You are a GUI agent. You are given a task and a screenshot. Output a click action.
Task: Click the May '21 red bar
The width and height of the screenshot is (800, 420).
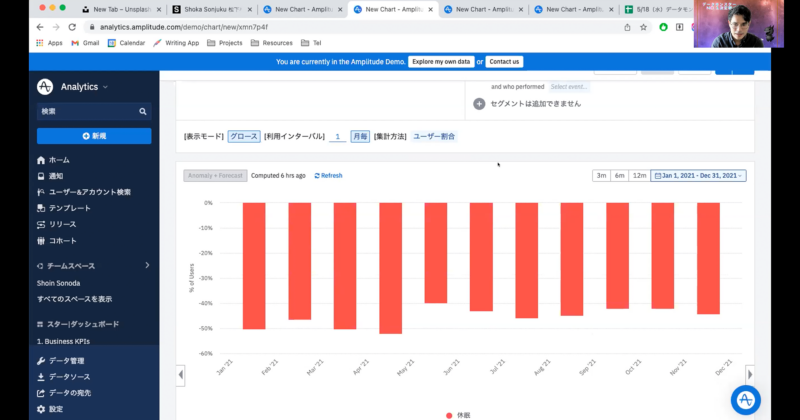coord(436,253)
